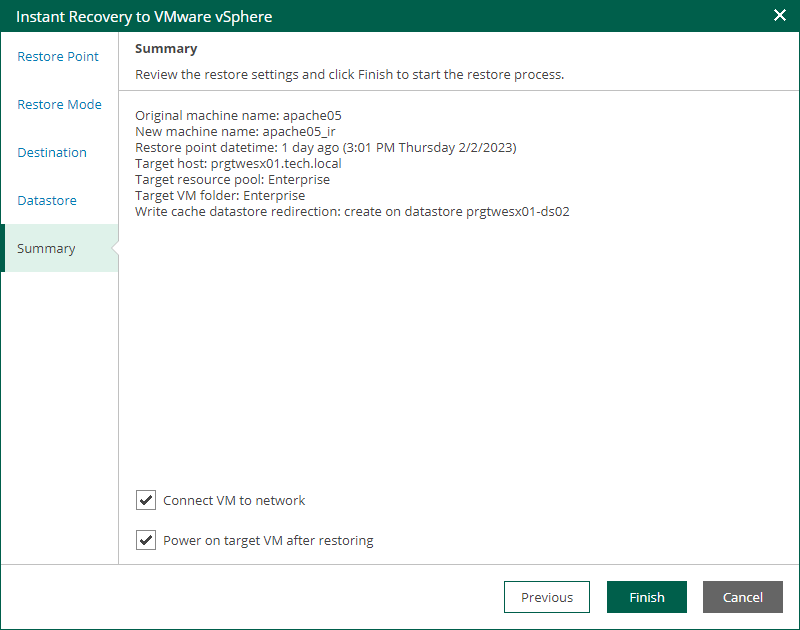This screenshot has height=630, width=800.
Task: Close the Instant Recovery wizard window
Action: pyautogui.click(x=780, y=16)
